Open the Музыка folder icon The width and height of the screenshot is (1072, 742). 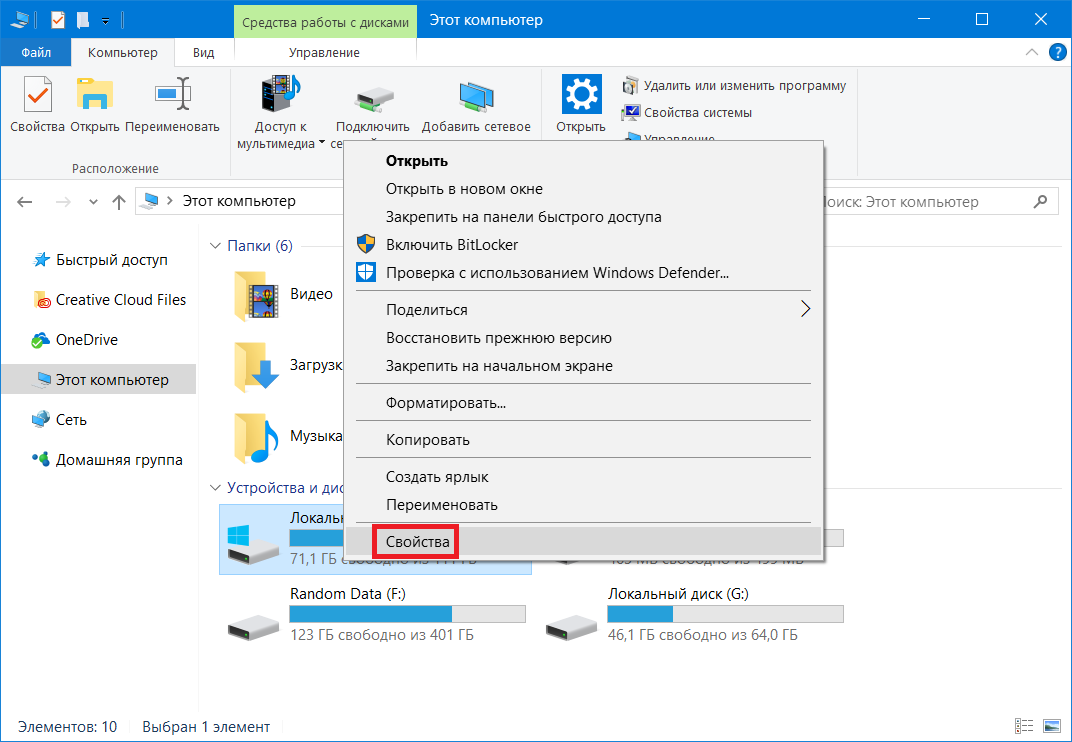tap(256, 438)
